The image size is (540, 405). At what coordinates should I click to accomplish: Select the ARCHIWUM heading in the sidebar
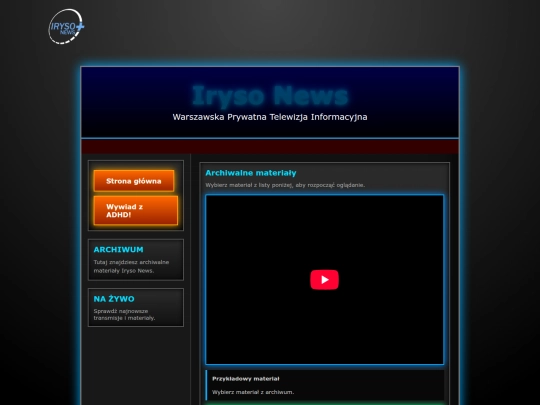pos(118,249)
